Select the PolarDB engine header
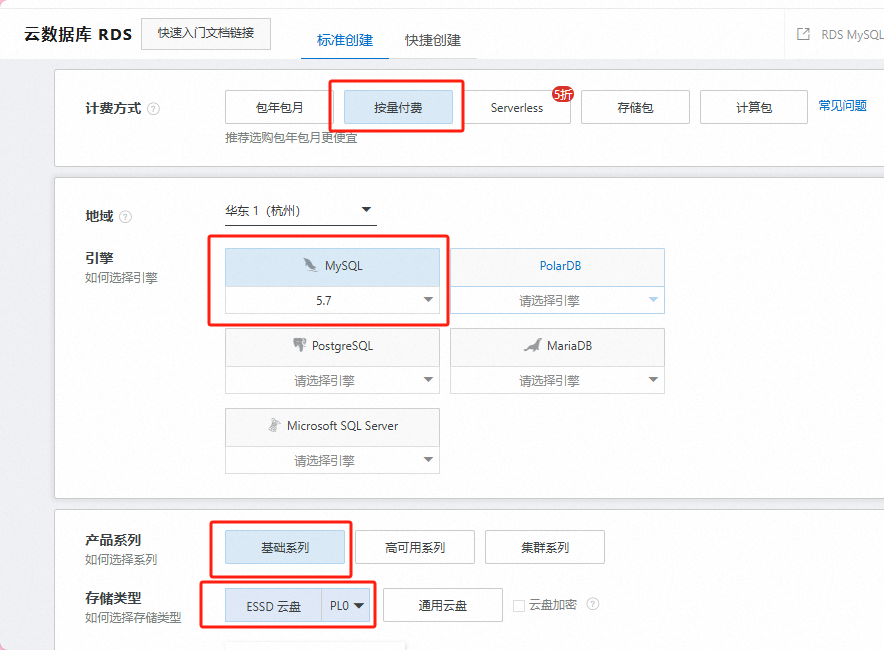This screenshot has width=884, height=650. pyautogui.click(x=557, y=267)
